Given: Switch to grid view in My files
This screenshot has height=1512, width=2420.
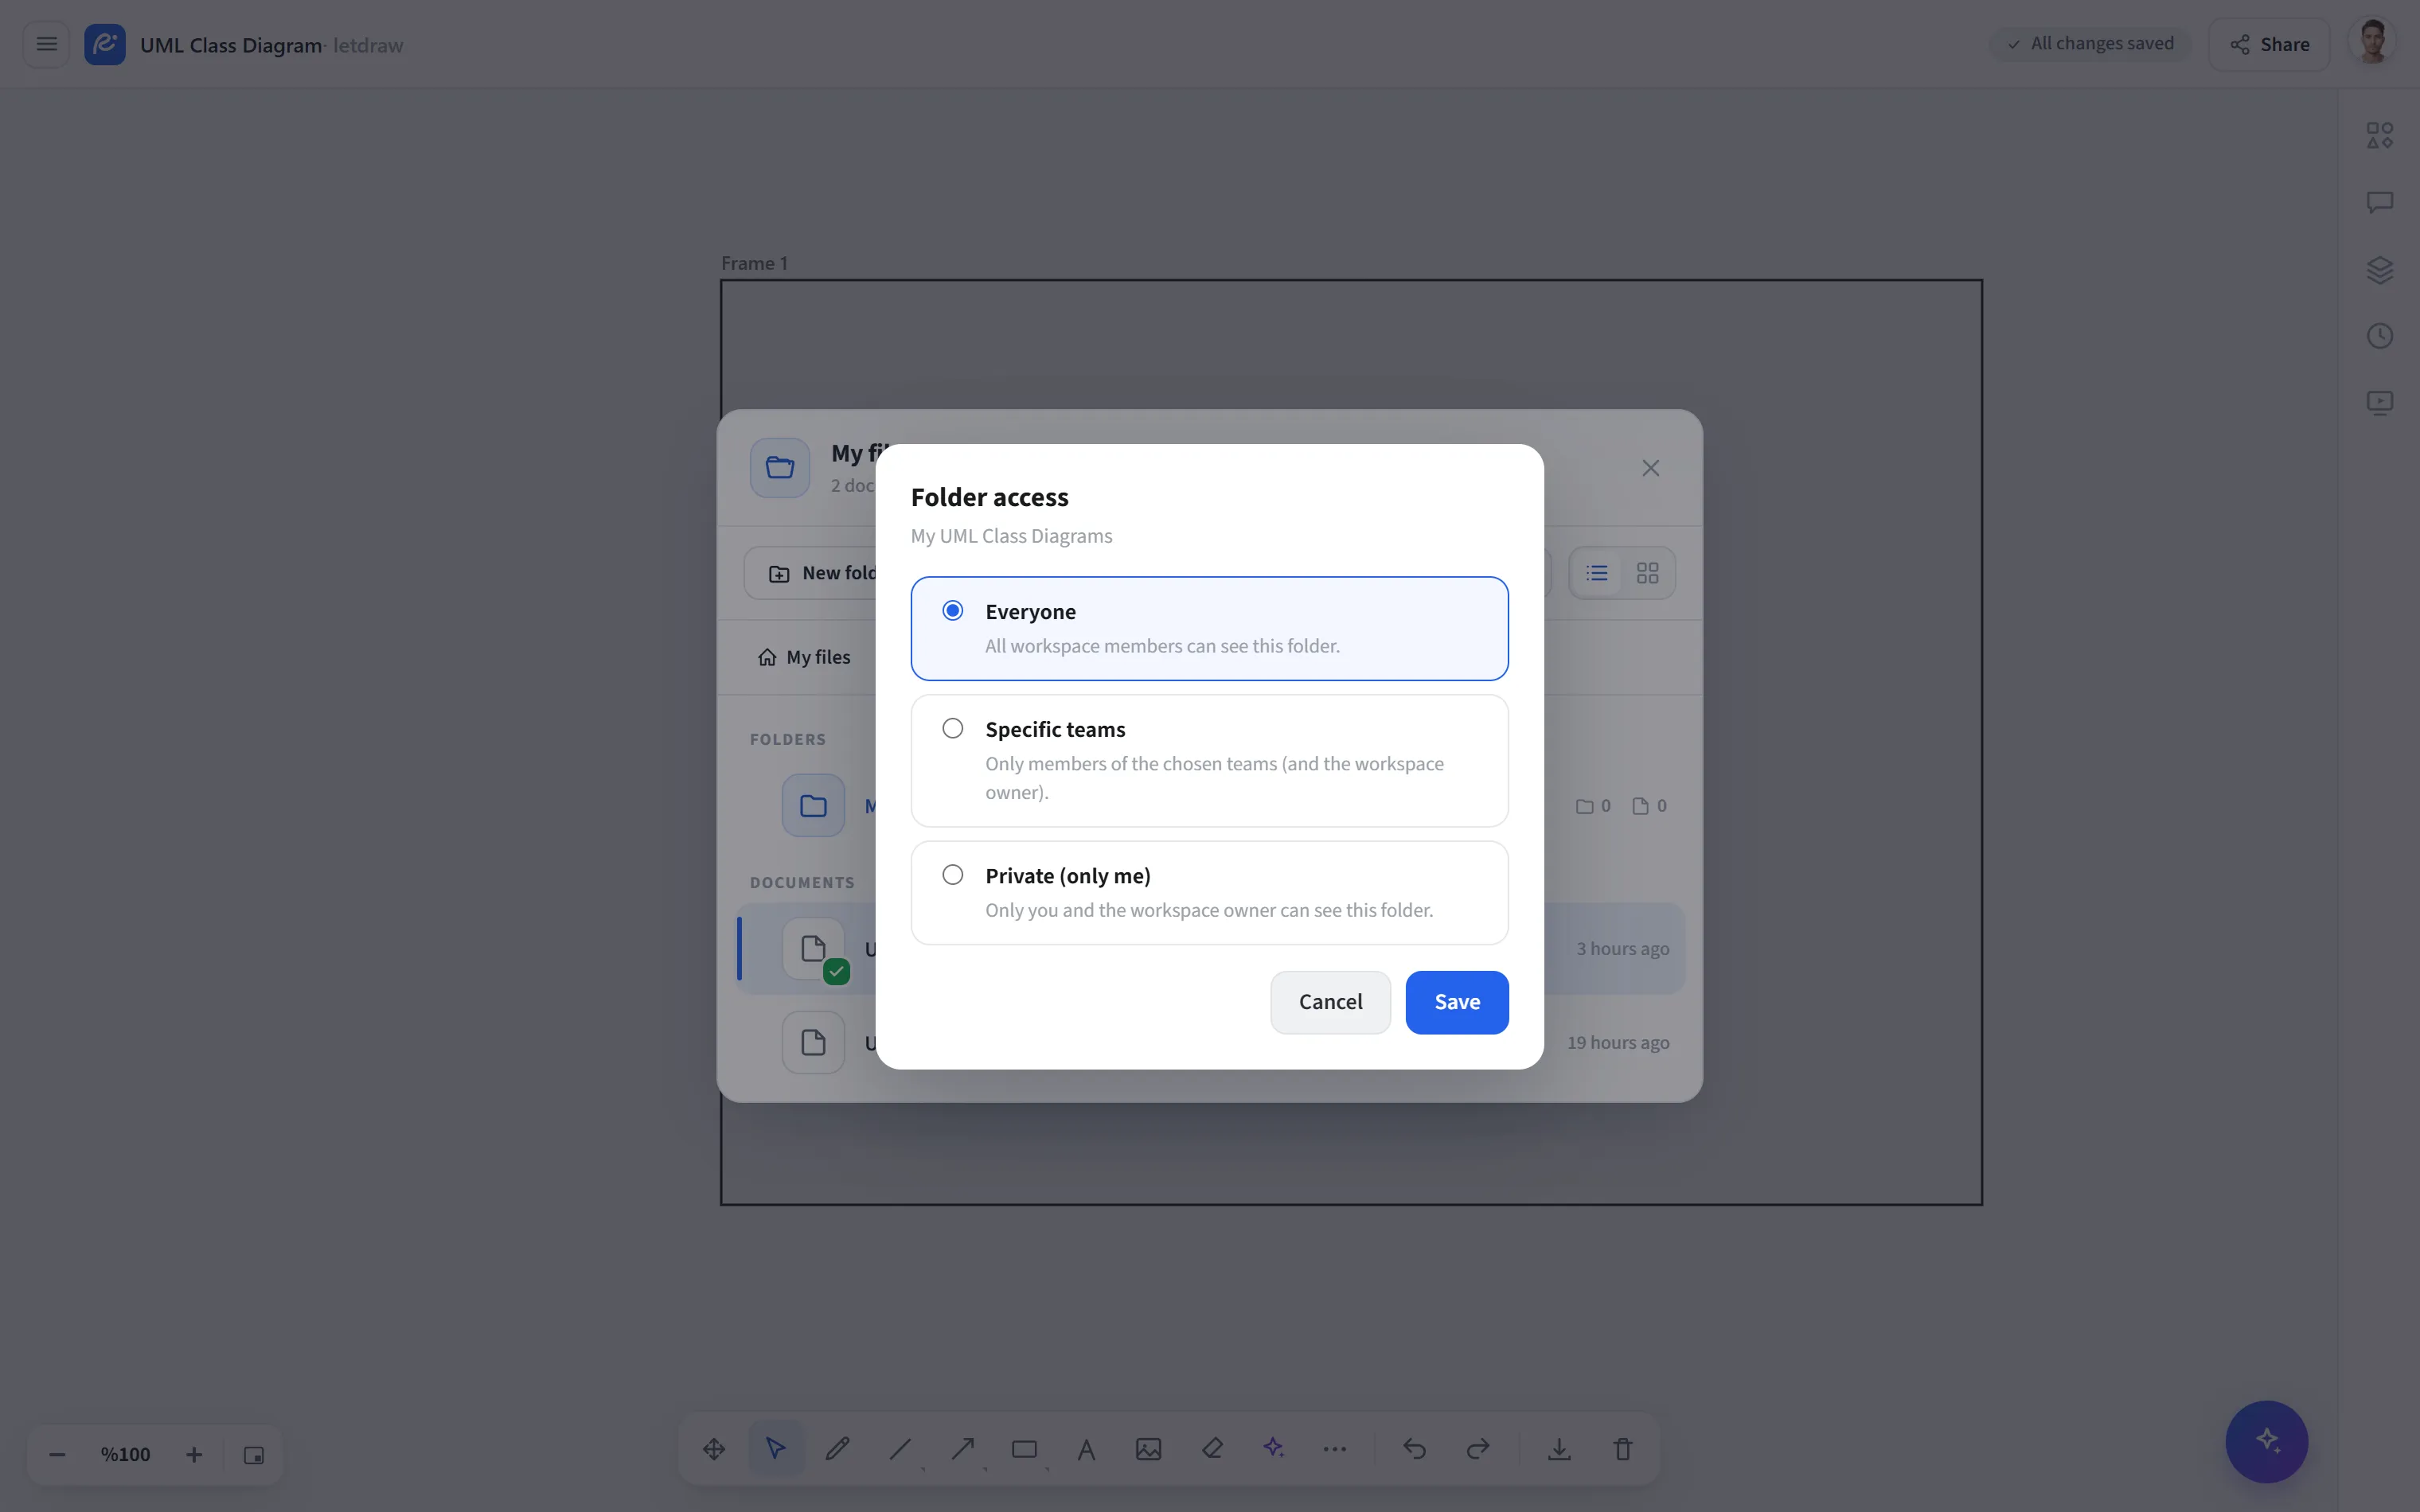Looking at the screenshot, I should coord(1647,573).
